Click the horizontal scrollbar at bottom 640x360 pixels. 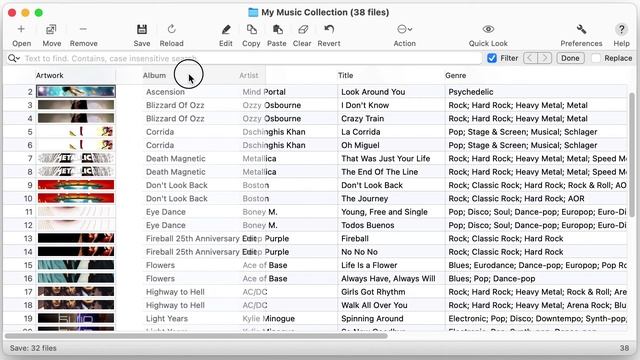[x=196, y=336]
